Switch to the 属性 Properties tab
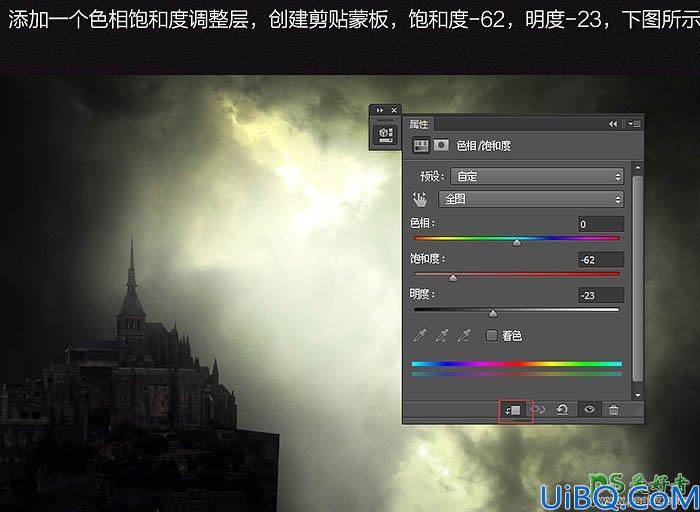 (x=419, y=125)
